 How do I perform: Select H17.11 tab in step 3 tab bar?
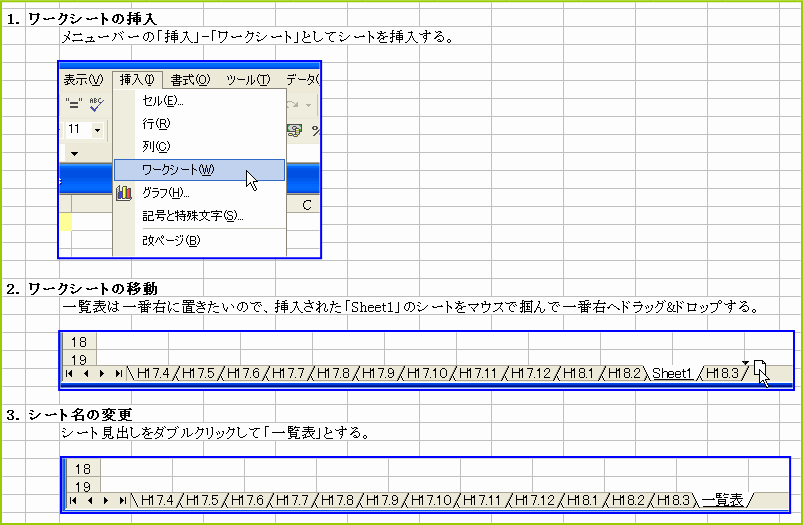coord(483,499)
